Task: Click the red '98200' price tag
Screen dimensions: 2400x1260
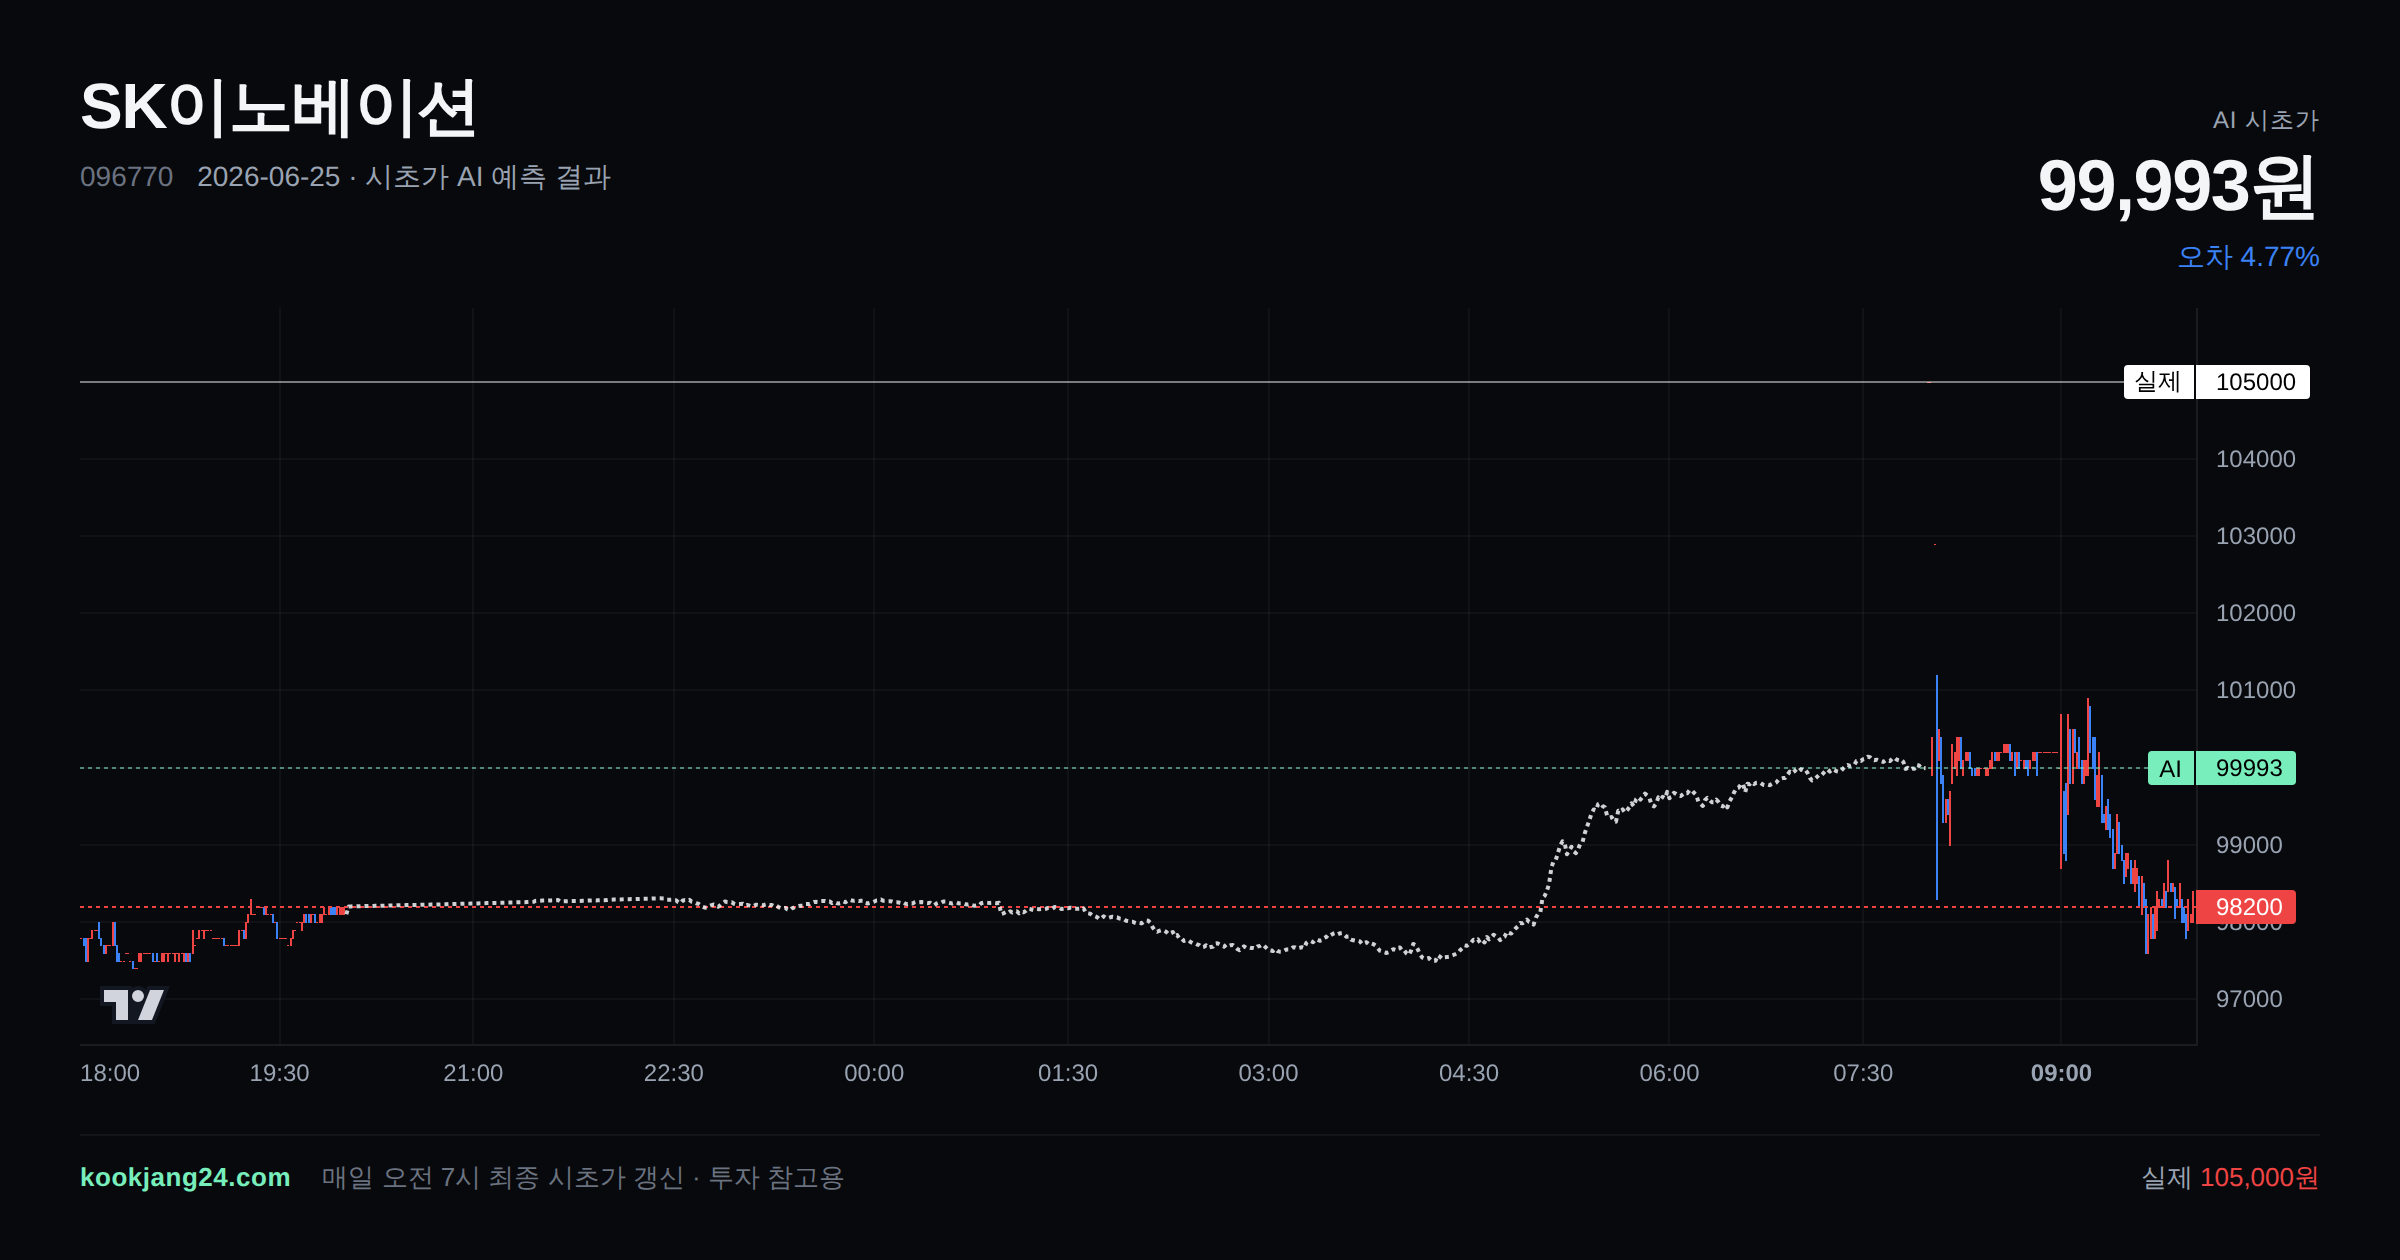Action: [x=2246, y=907]
